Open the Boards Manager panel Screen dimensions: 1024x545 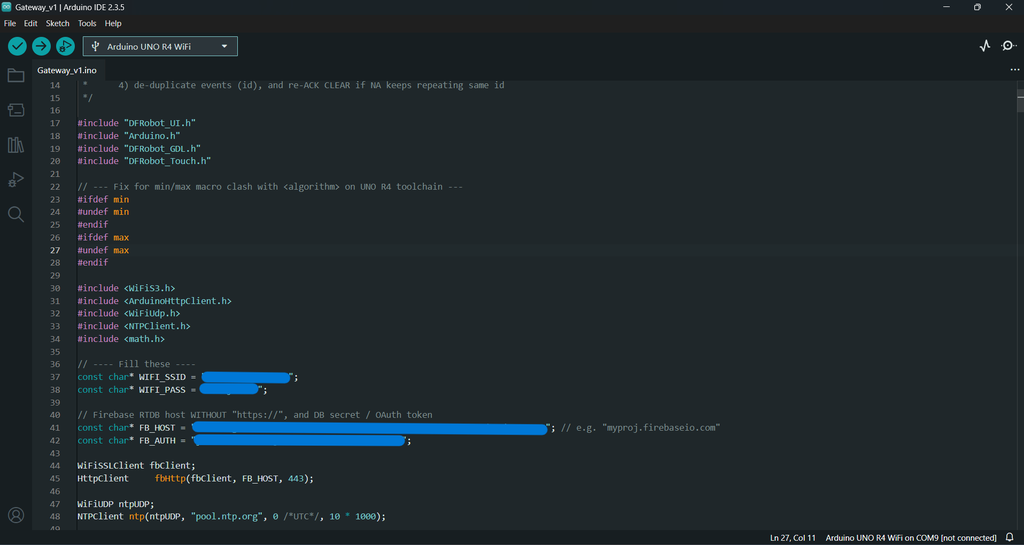(16, 110)
